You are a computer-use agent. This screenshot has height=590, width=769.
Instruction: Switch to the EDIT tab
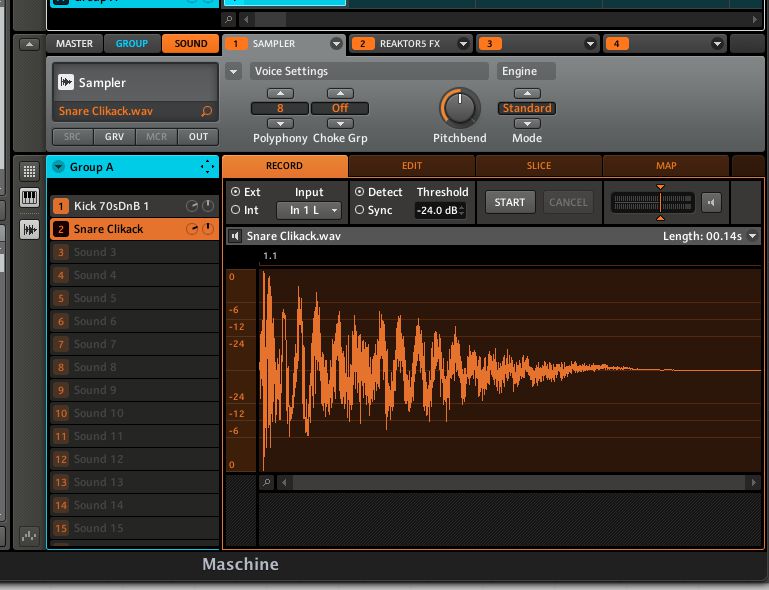411,166
